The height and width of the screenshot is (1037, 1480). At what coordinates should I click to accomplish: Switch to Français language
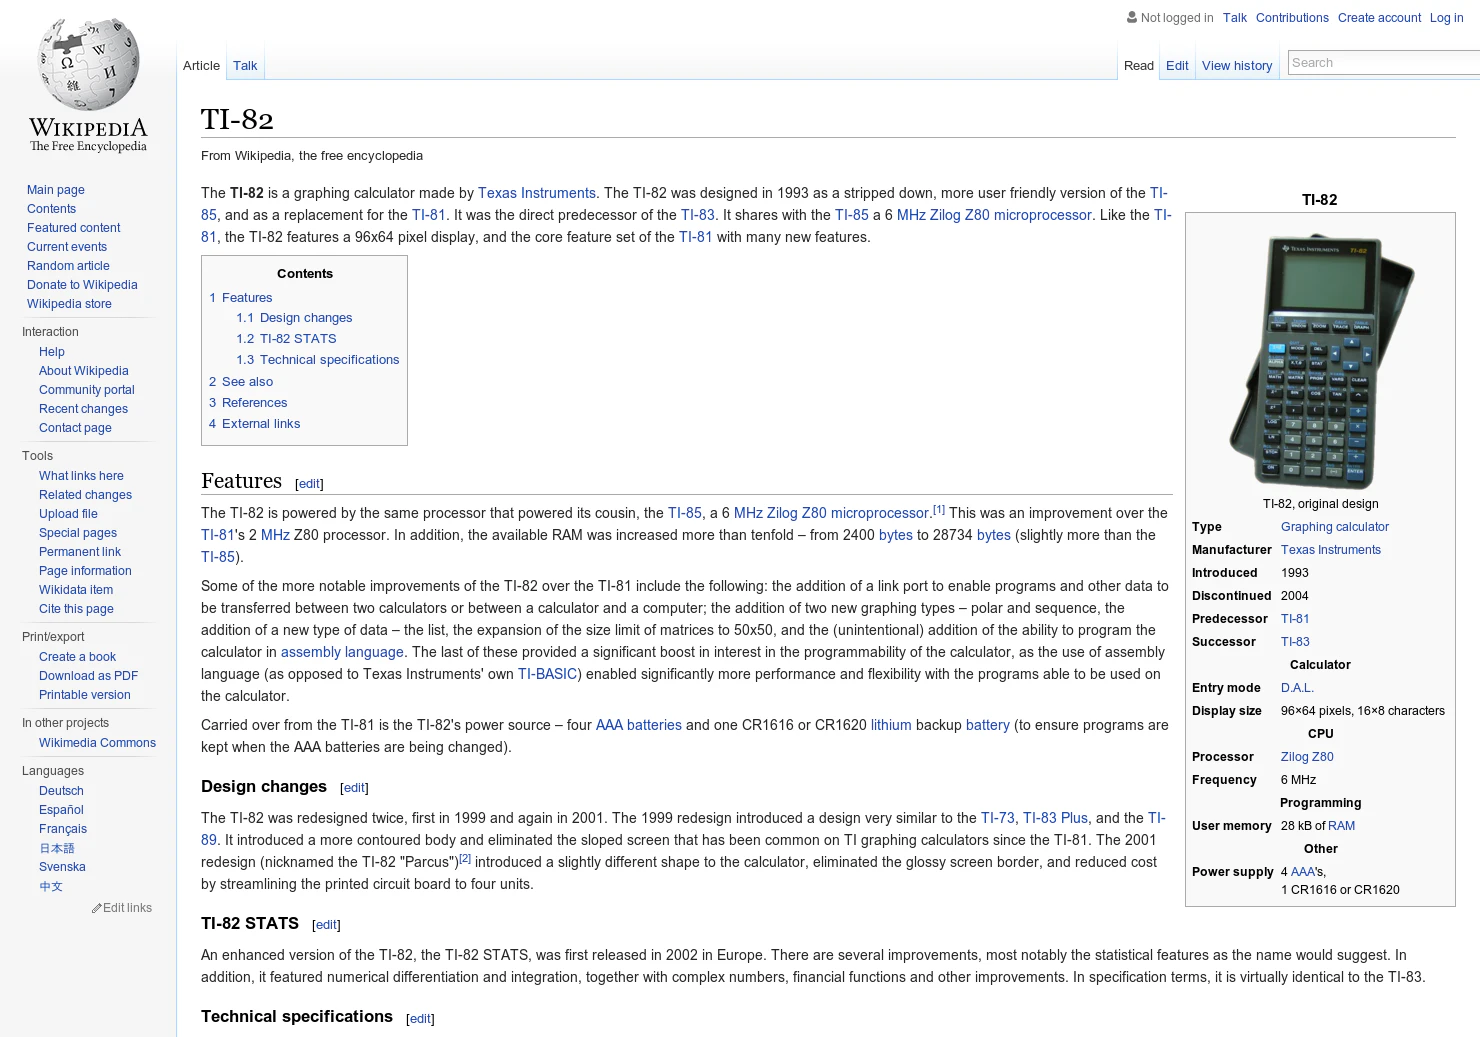point(63,829)
